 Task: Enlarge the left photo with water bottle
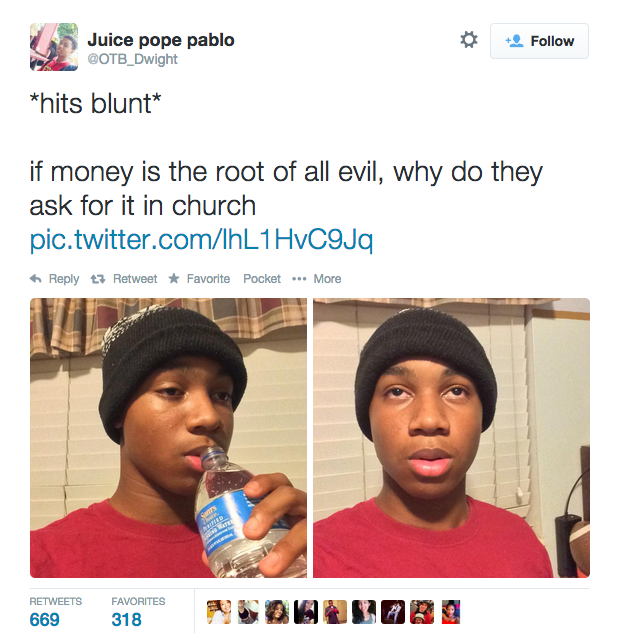[x=168, y=438]
